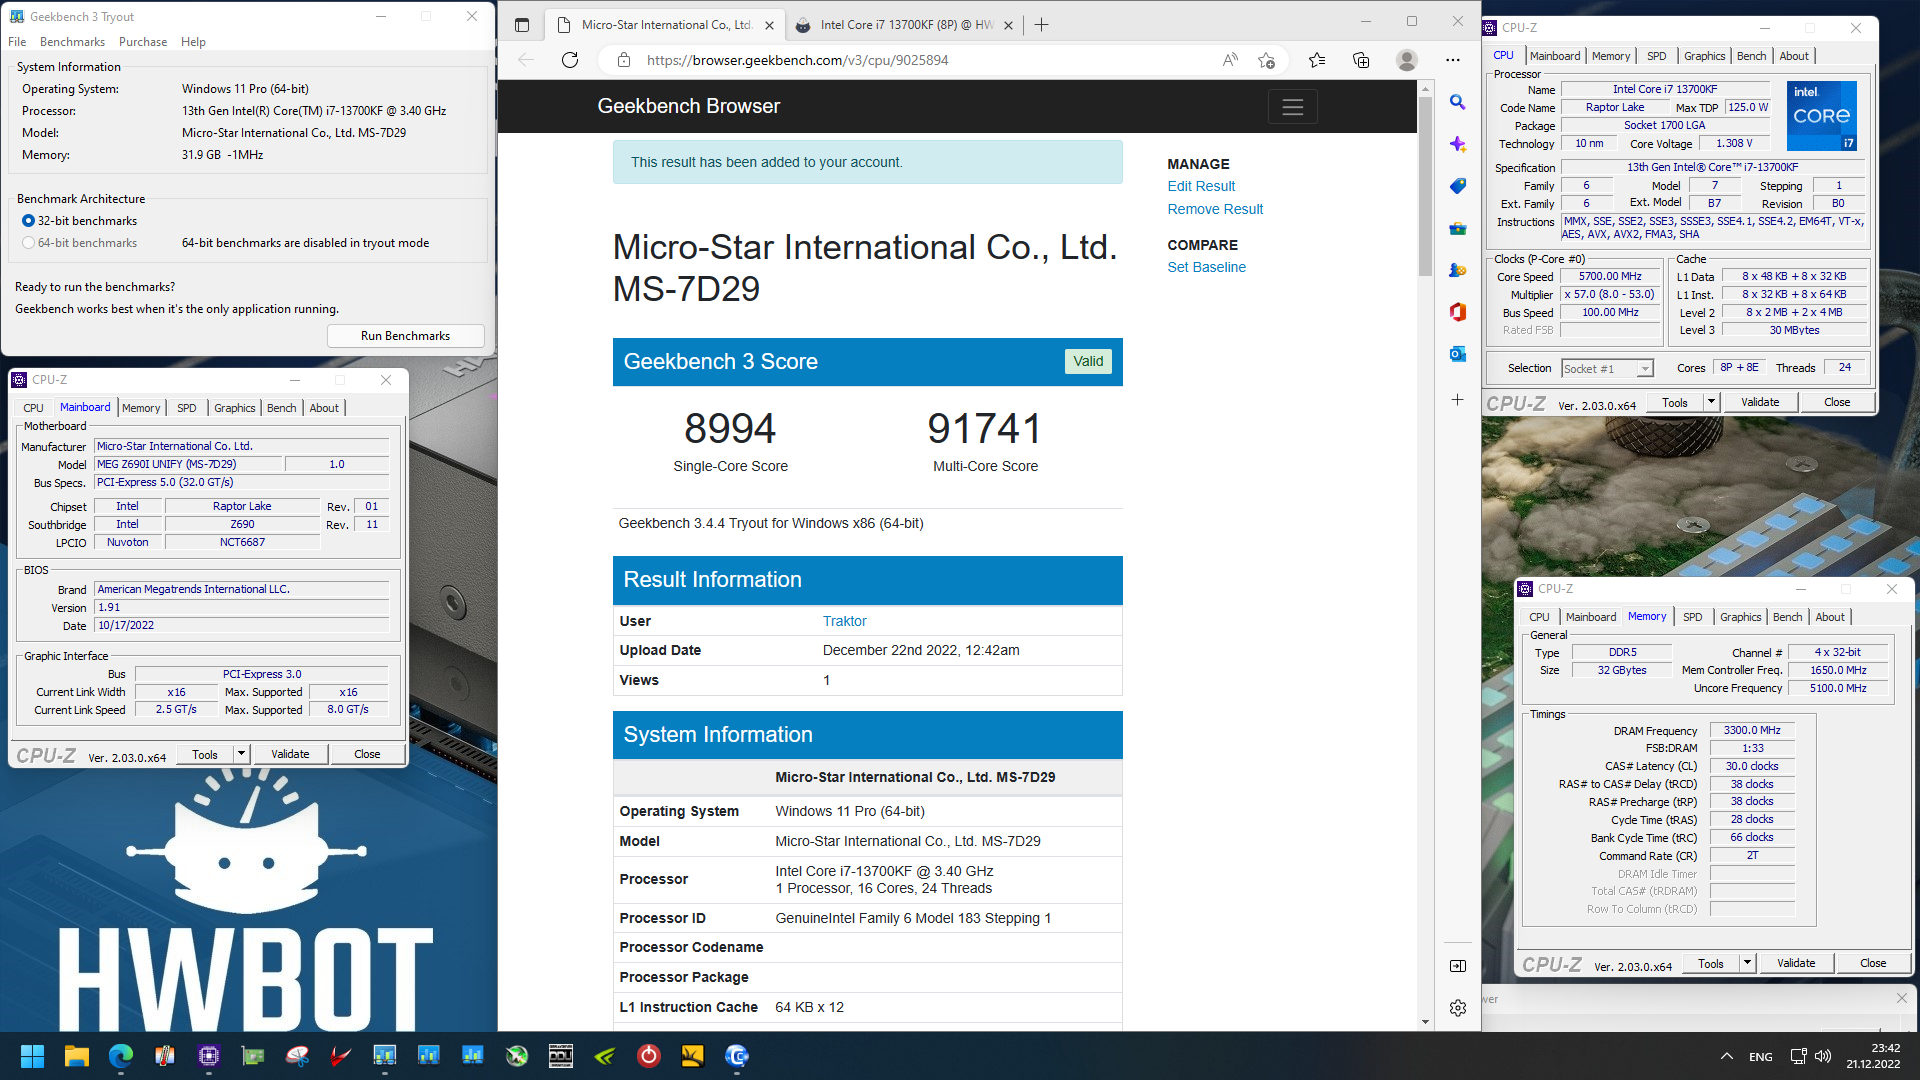This screenshot has height=1080, width=1920.
Task: Show hidden system tray icons chevron
Action: point(1726,1056)
